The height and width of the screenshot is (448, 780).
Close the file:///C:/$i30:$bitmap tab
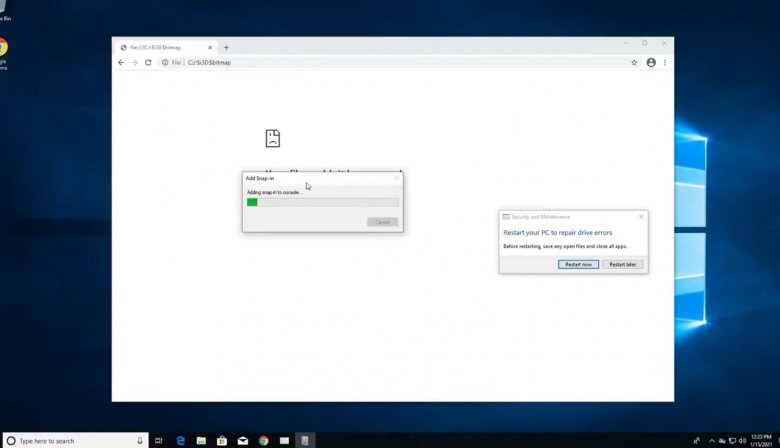point(210,47)
